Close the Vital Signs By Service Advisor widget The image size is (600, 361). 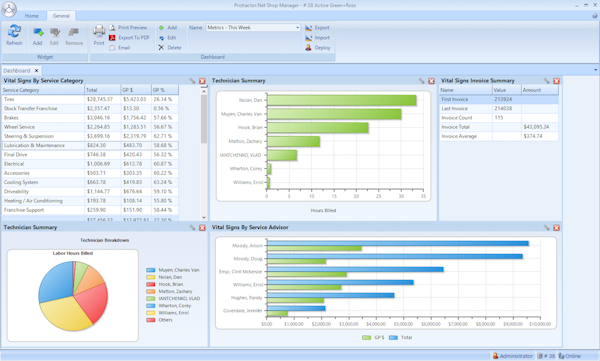point(556,227)
